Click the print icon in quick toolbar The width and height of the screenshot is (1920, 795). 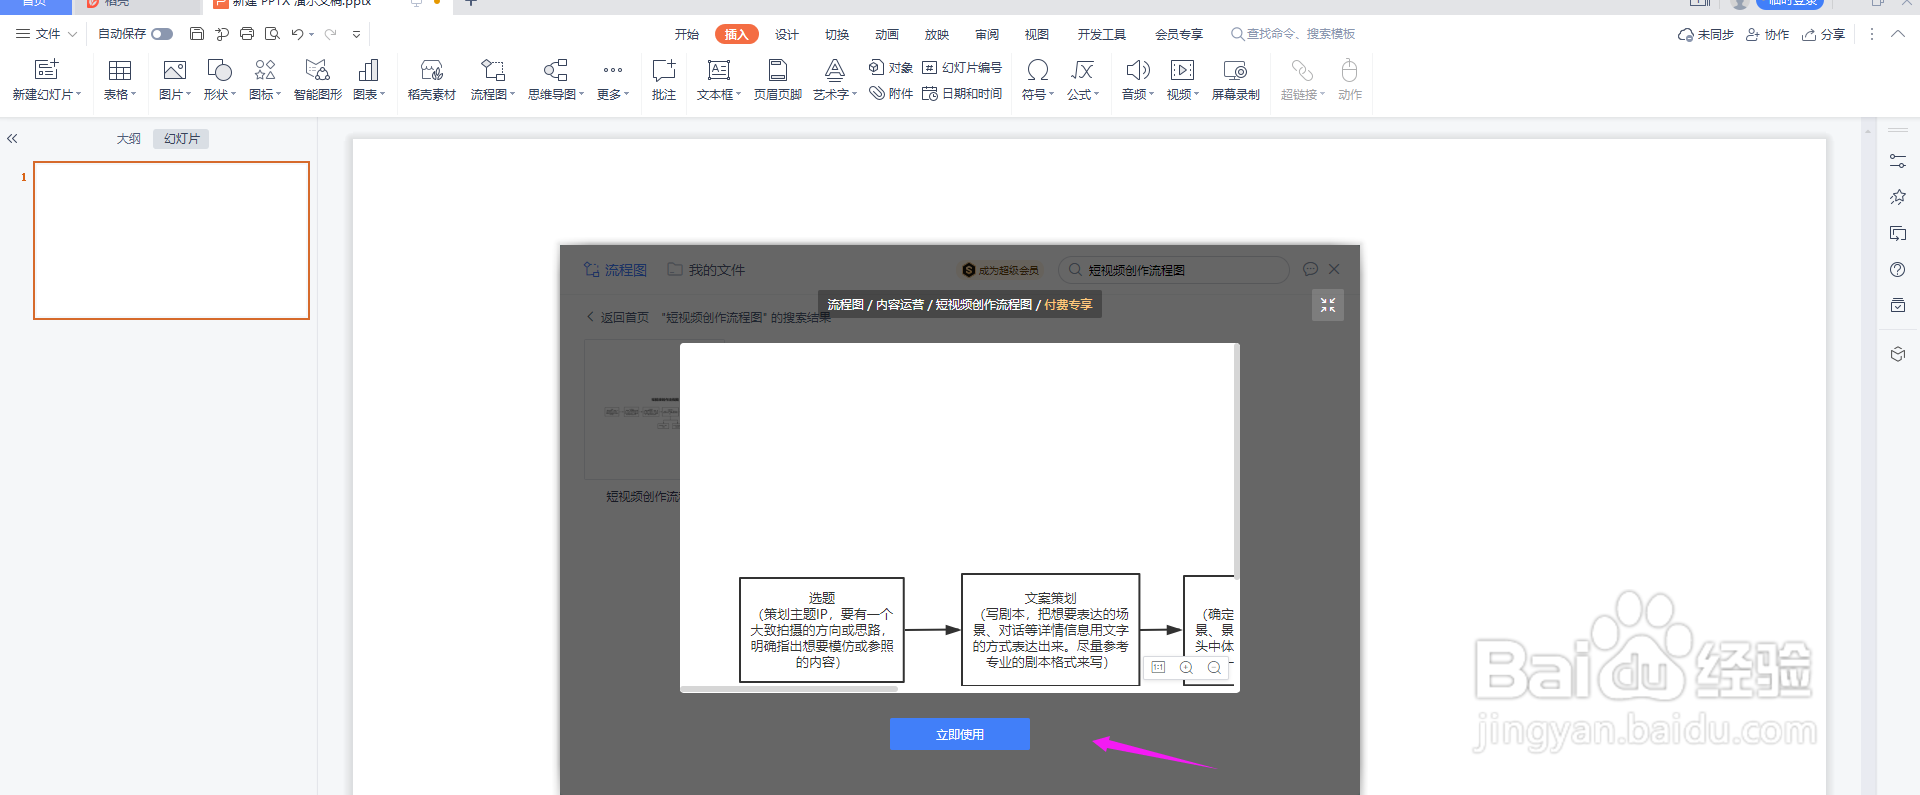[x=247, y=34]
